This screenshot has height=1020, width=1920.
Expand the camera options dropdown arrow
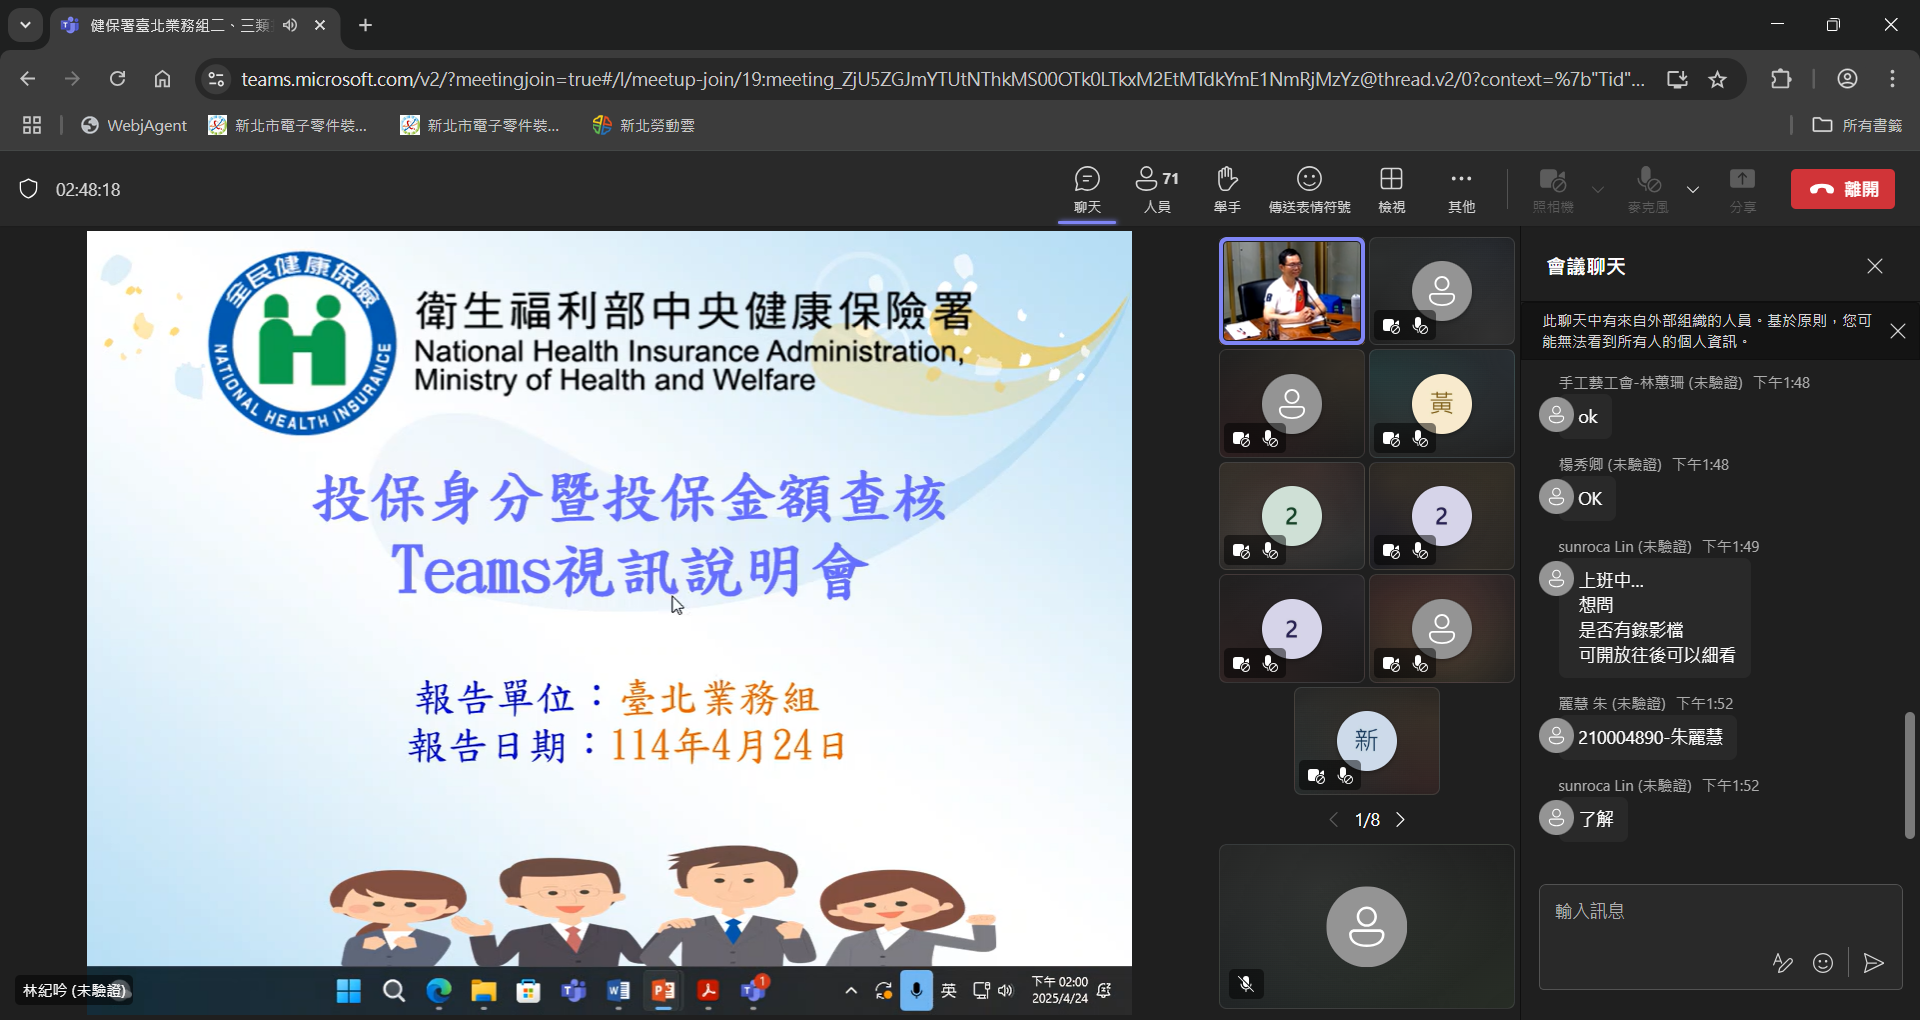point(1598,189)
